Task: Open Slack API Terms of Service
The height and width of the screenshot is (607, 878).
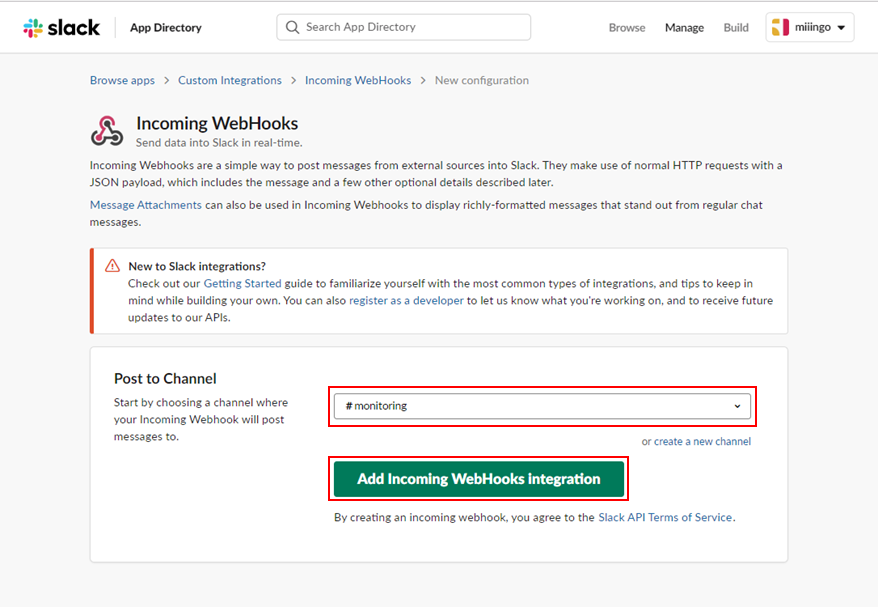Action: [665, 517]
